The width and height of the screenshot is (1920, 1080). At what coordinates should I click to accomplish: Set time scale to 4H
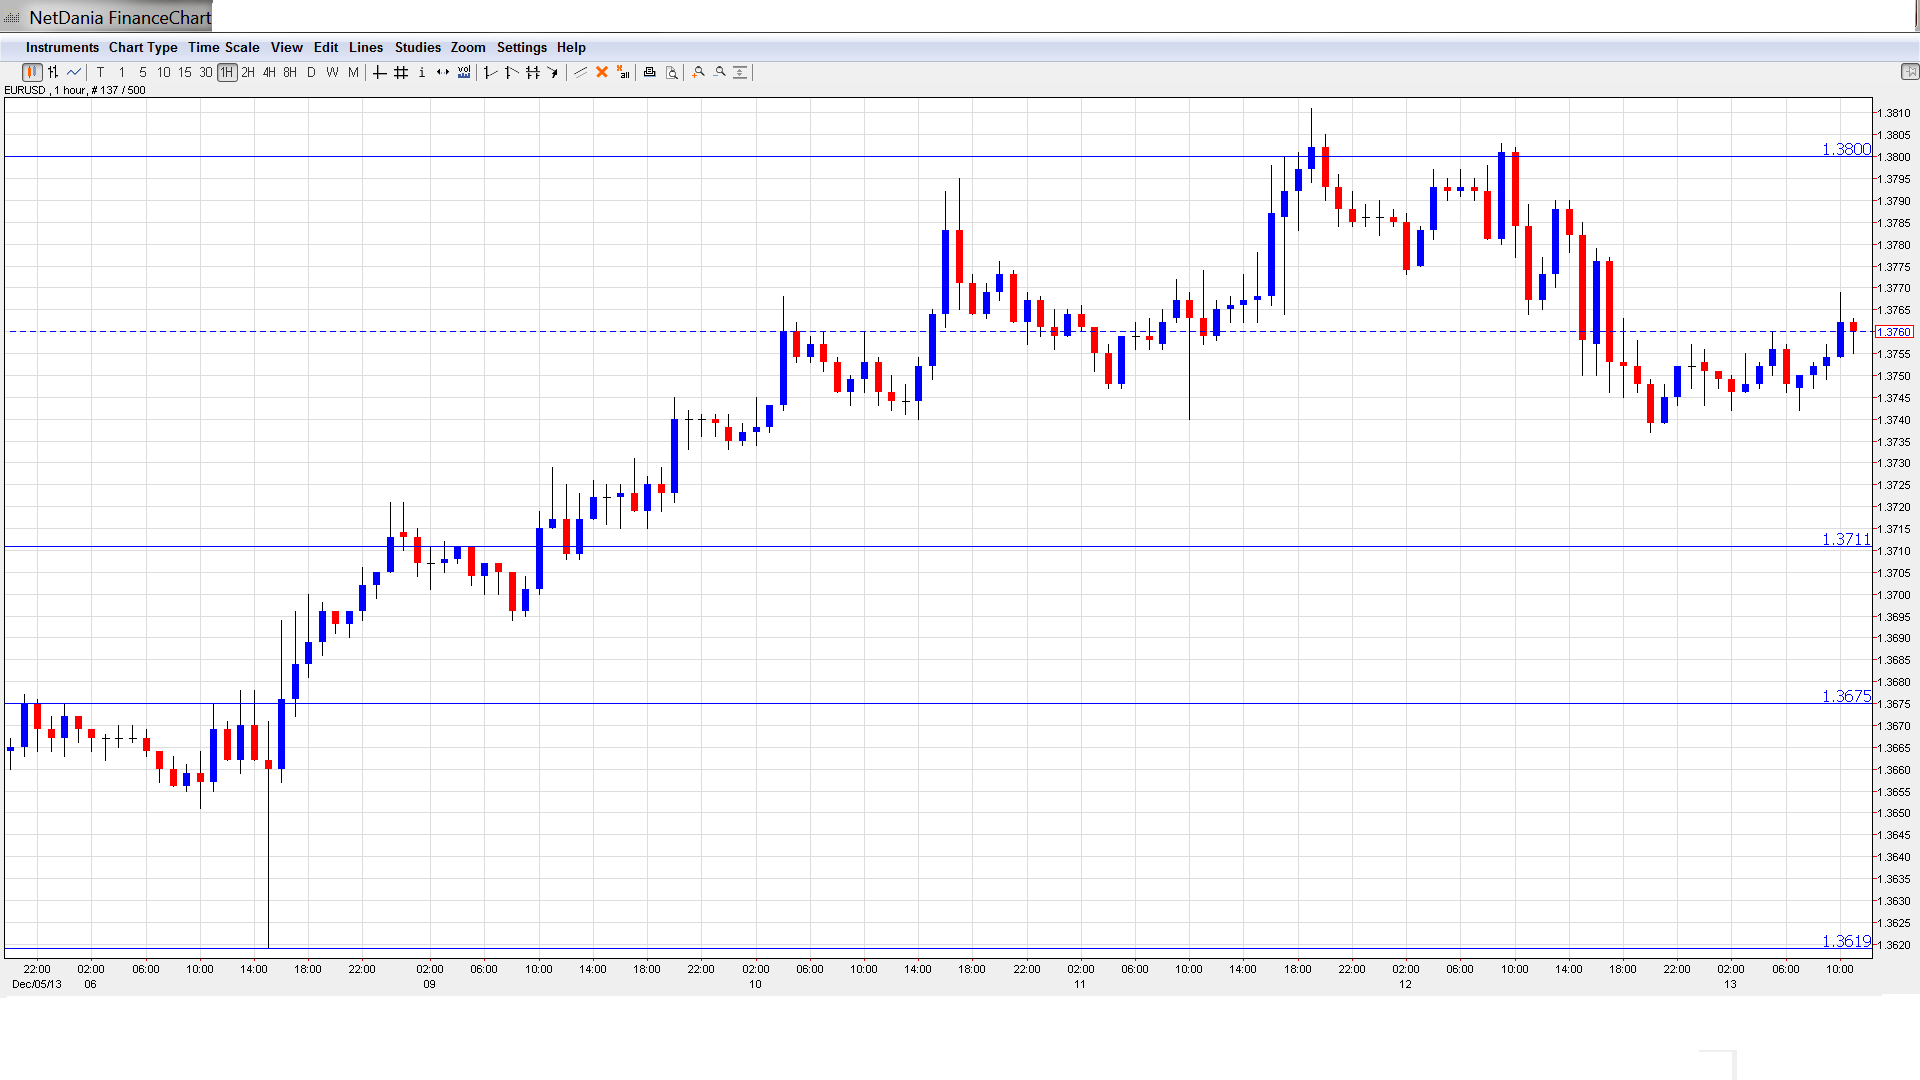(x=269, y=72)
